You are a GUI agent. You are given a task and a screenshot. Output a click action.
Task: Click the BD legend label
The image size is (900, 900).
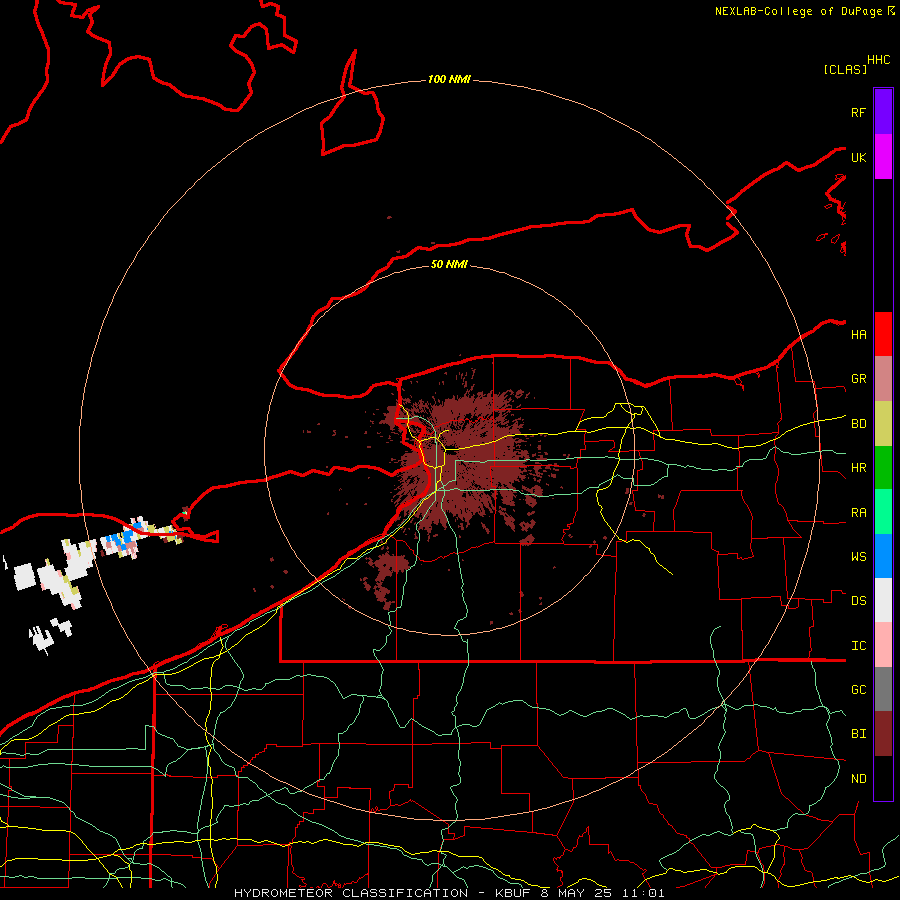coord(858,424)
